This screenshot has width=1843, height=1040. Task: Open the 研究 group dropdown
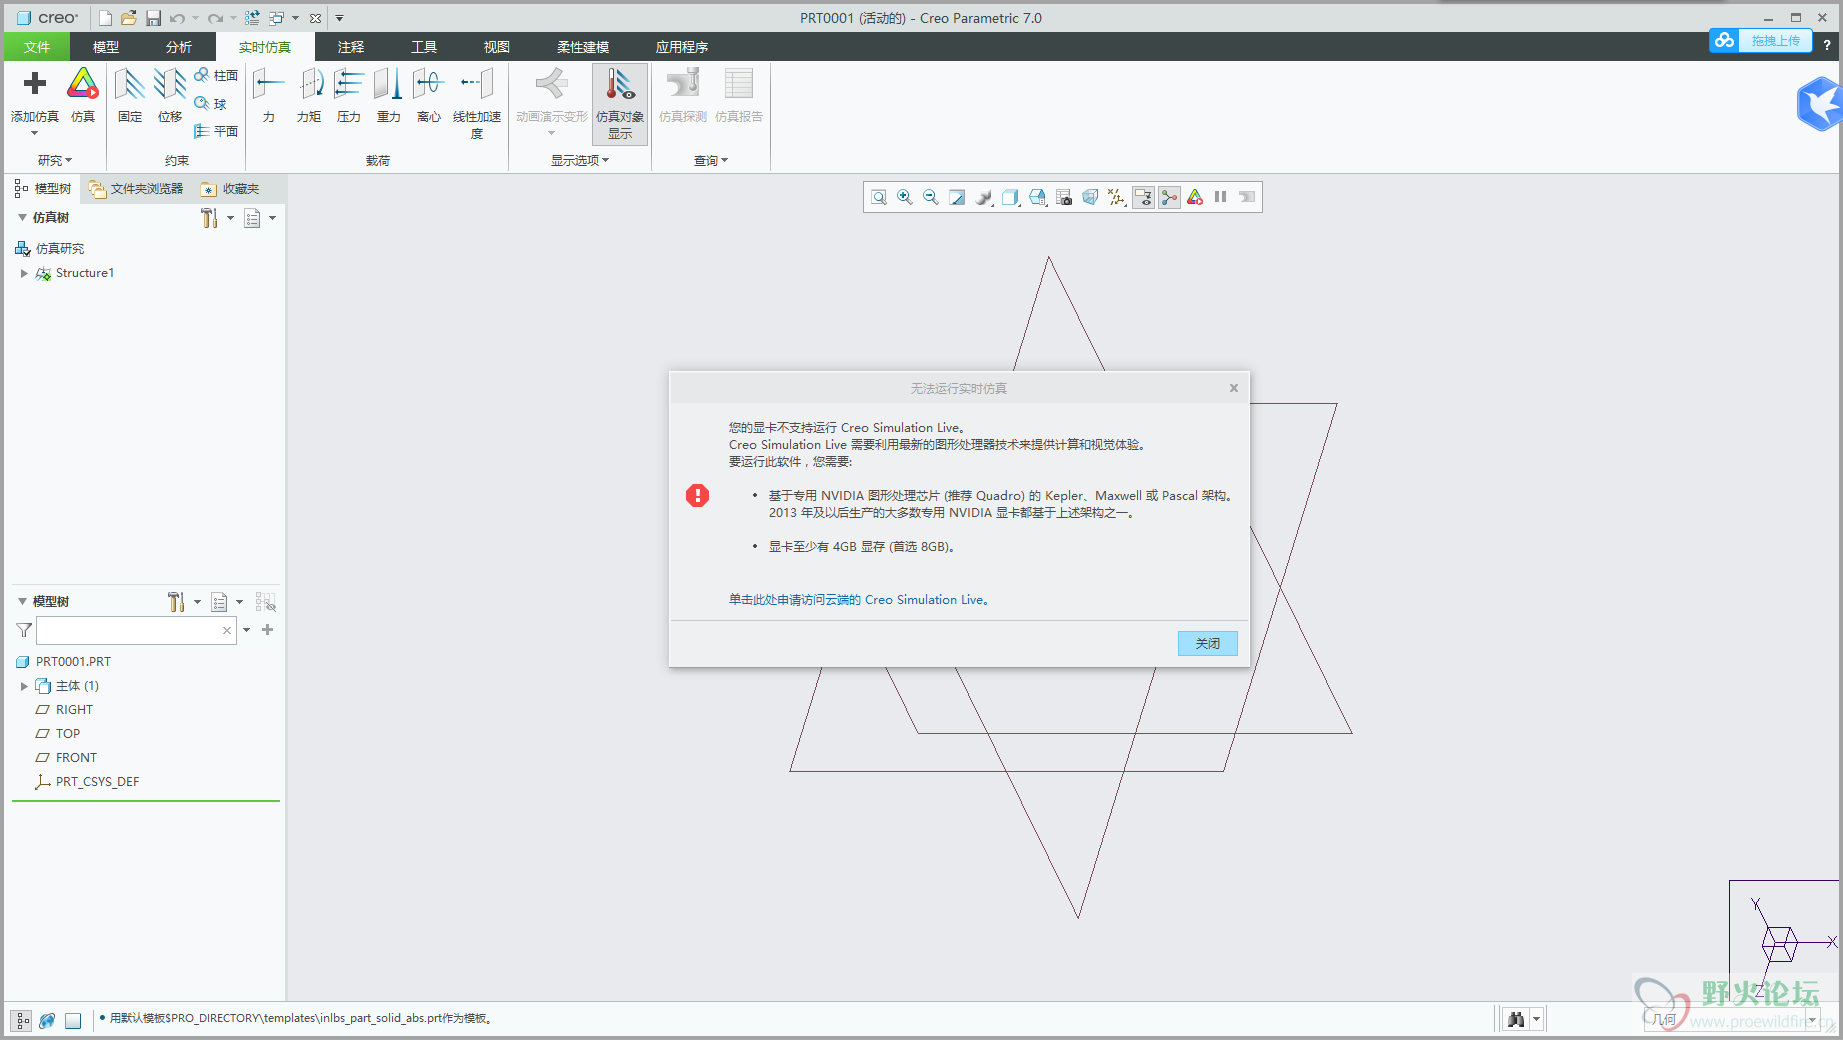tap(55, 160)
